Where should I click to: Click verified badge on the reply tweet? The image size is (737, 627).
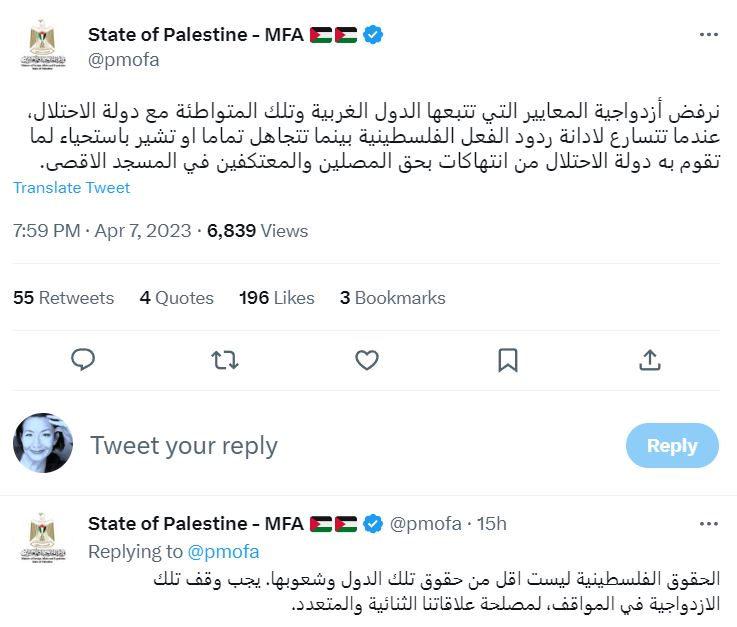(x=373, y=523)
